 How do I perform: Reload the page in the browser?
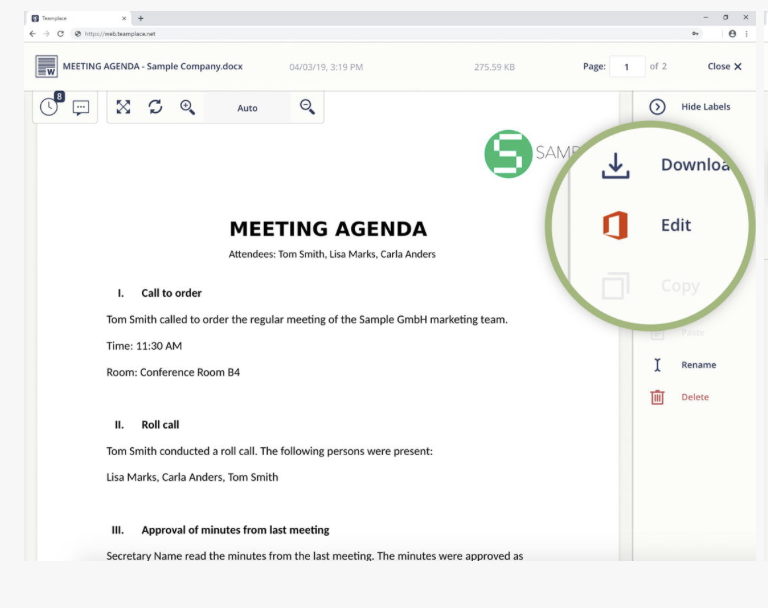[x=60, y=33]
